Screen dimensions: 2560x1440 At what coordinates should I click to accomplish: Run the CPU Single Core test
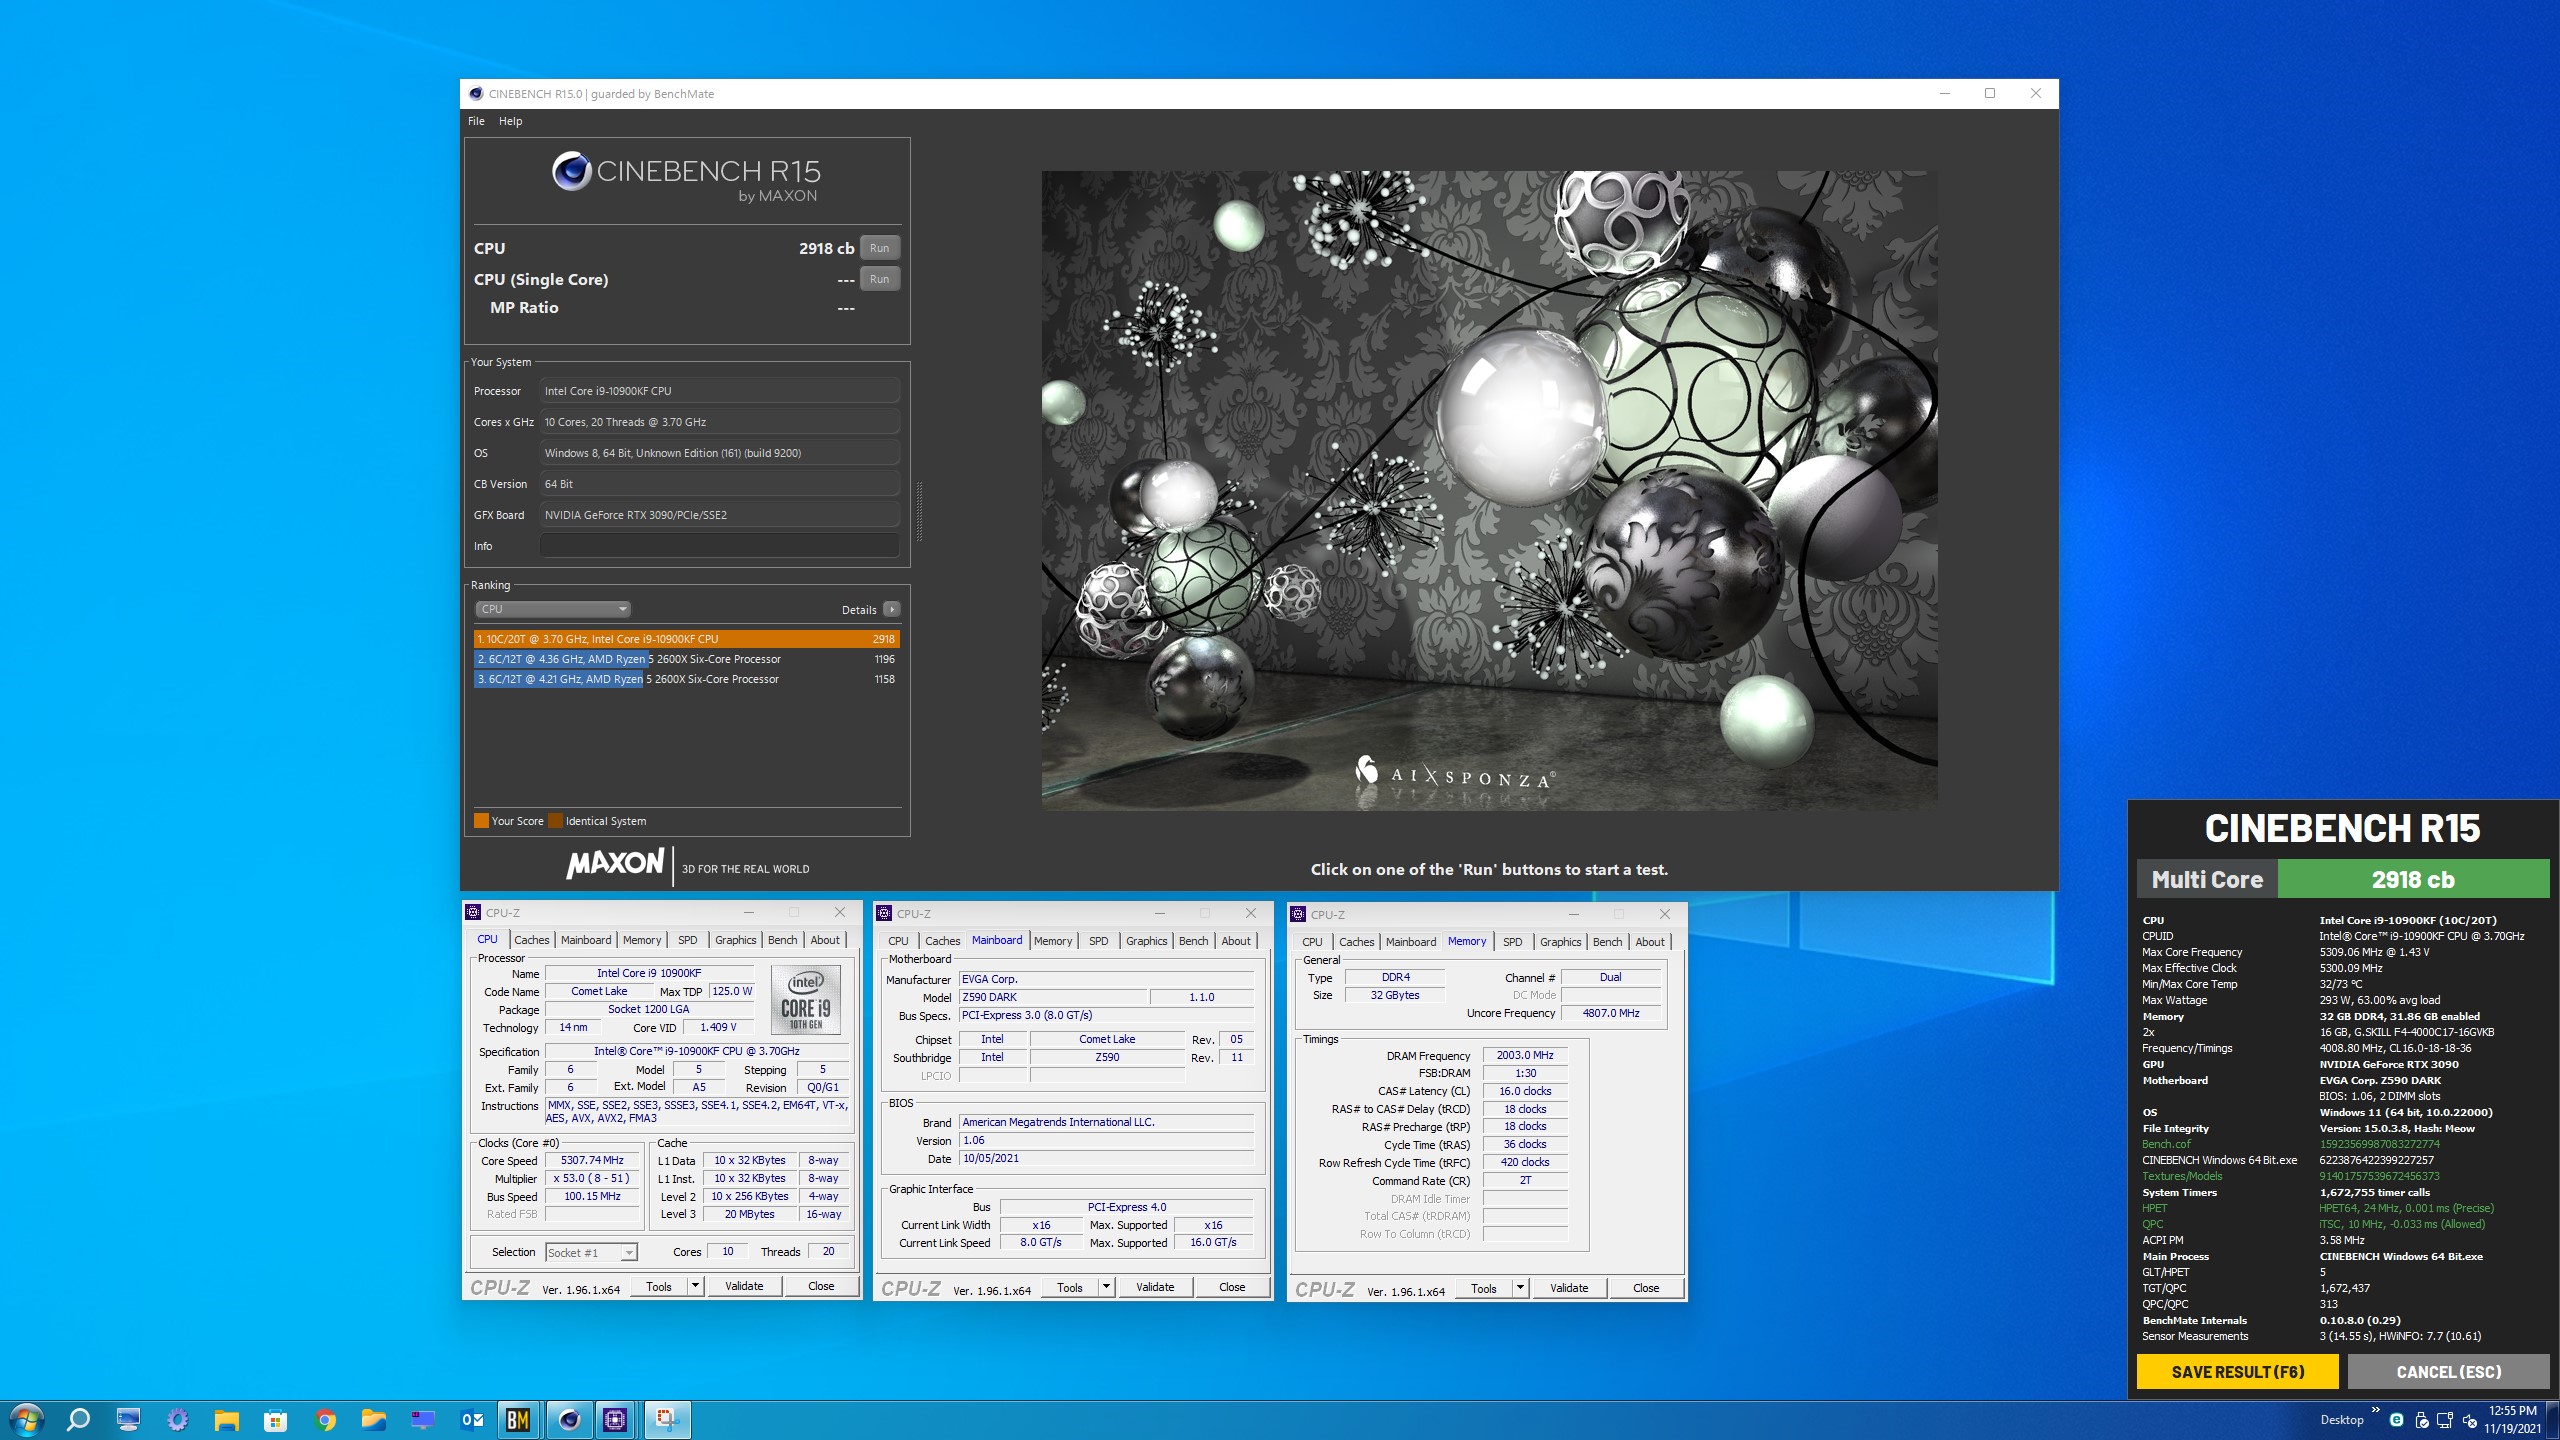pyautogui.click(x=879, y=279)
